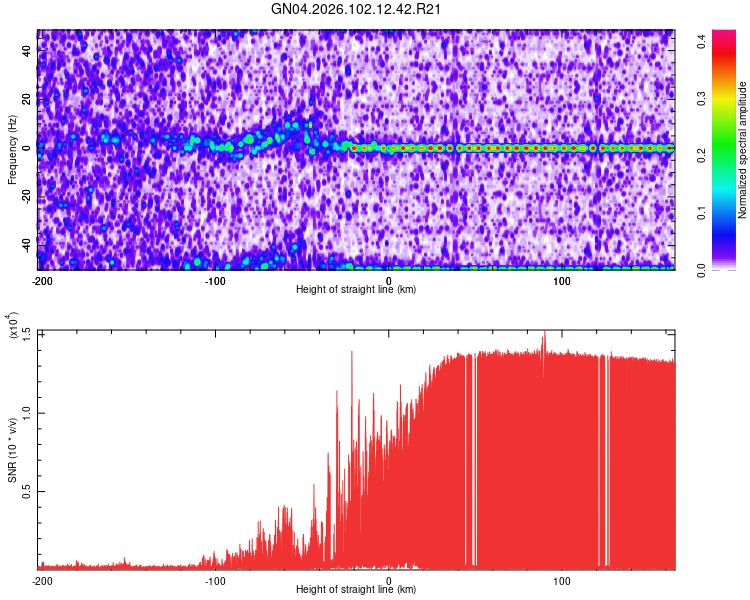Click the spectrogram's 'Height of straight line' label
Screen dimensions: 750x600
tap(356, 289)
